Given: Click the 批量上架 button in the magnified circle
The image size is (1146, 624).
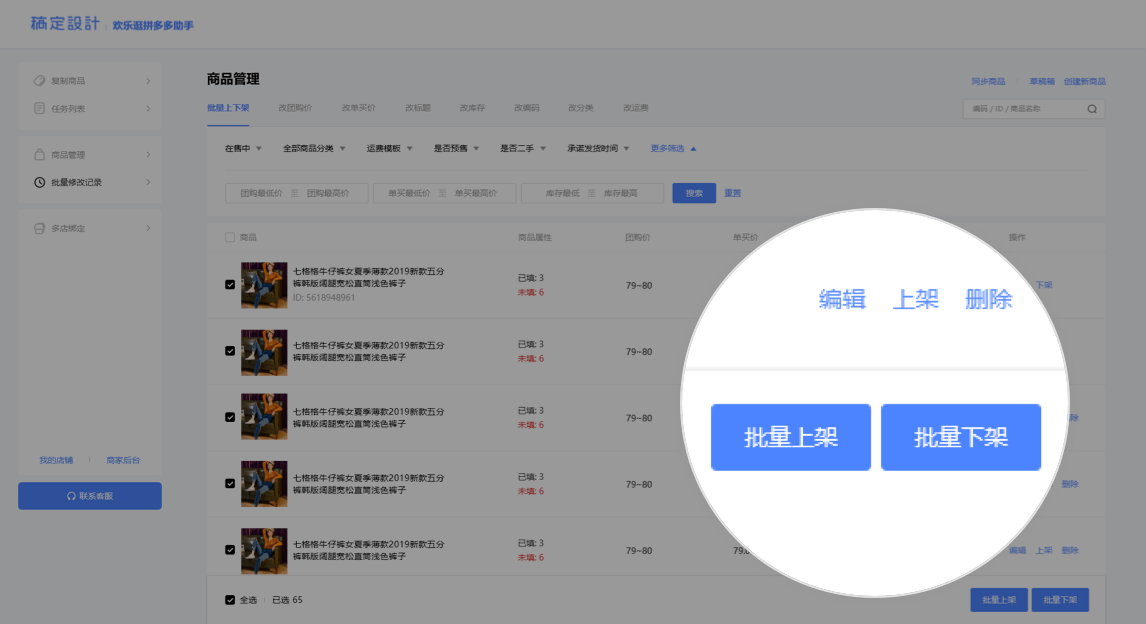Looking at the screenshot, I should [790, 437].
